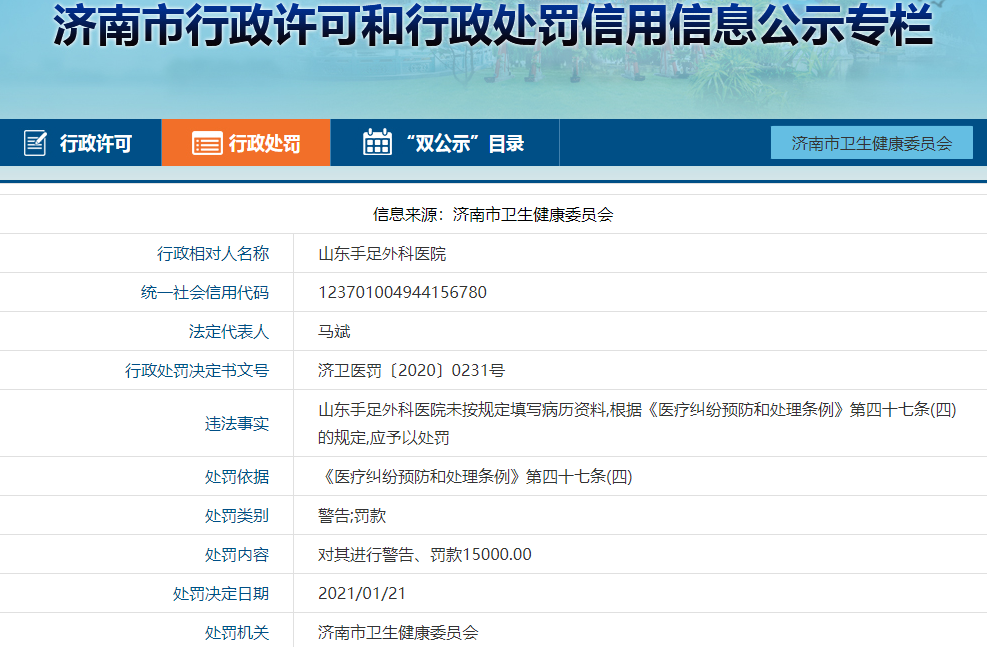Click the banner title 济南市行政许可和行政处罚信用信息公示专栏
987x647 pixels.
(x=493, y=25)
